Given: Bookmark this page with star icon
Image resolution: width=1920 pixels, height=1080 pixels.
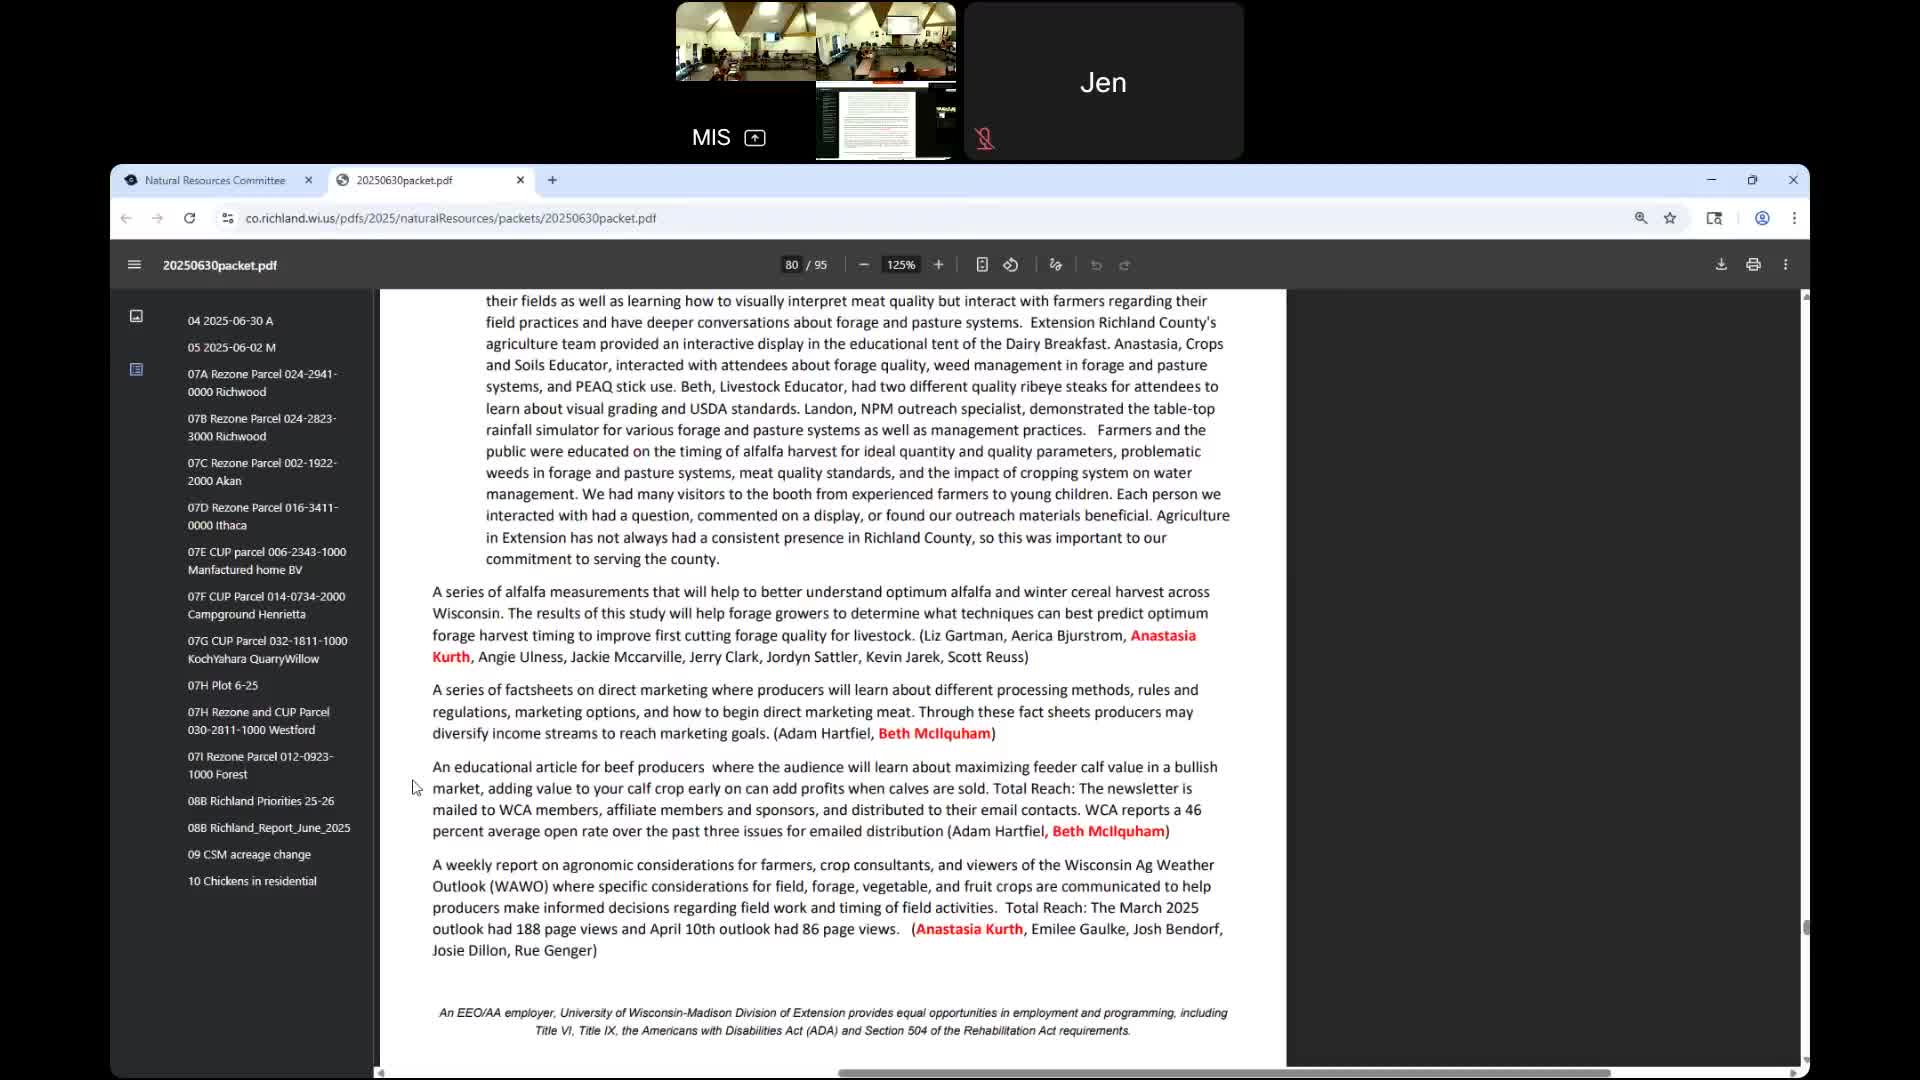Looking at the screenshot, I should pyautogui.click(x=1670, y=218).
